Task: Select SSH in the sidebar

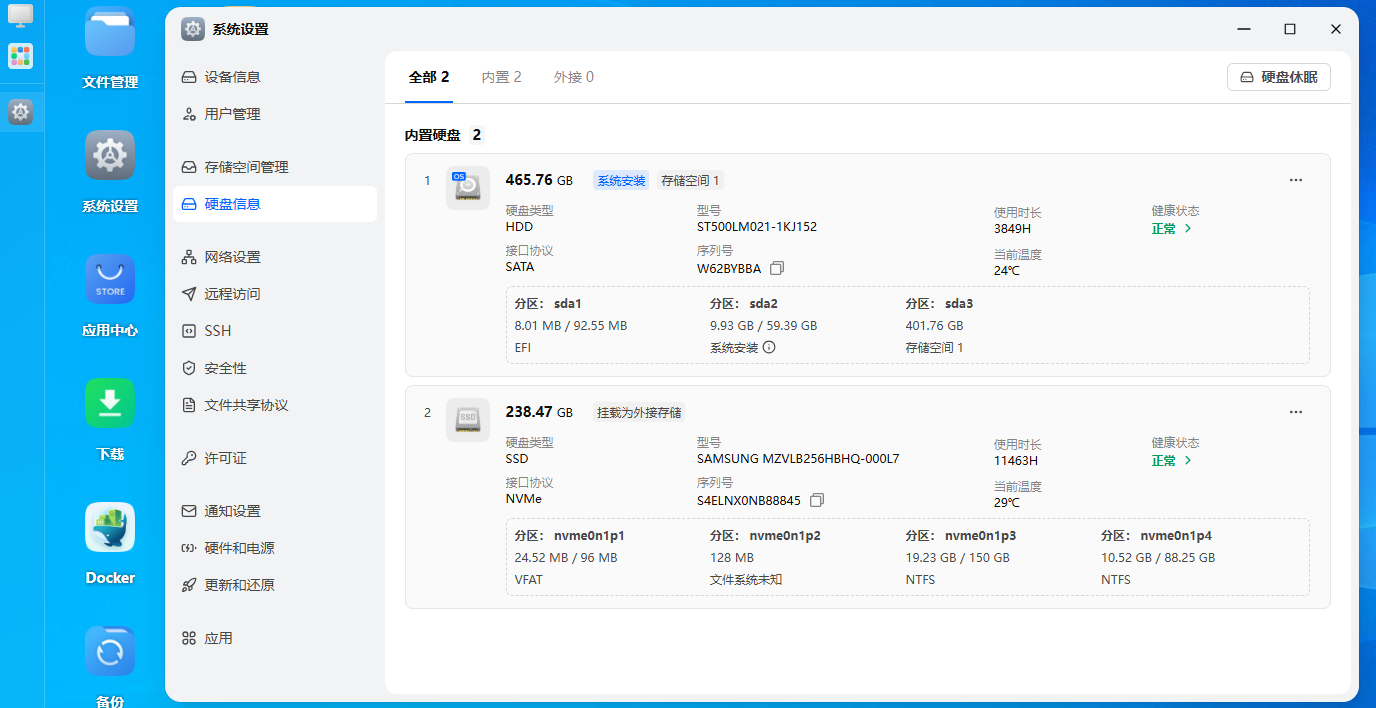Action: click(x=217, y=331)
